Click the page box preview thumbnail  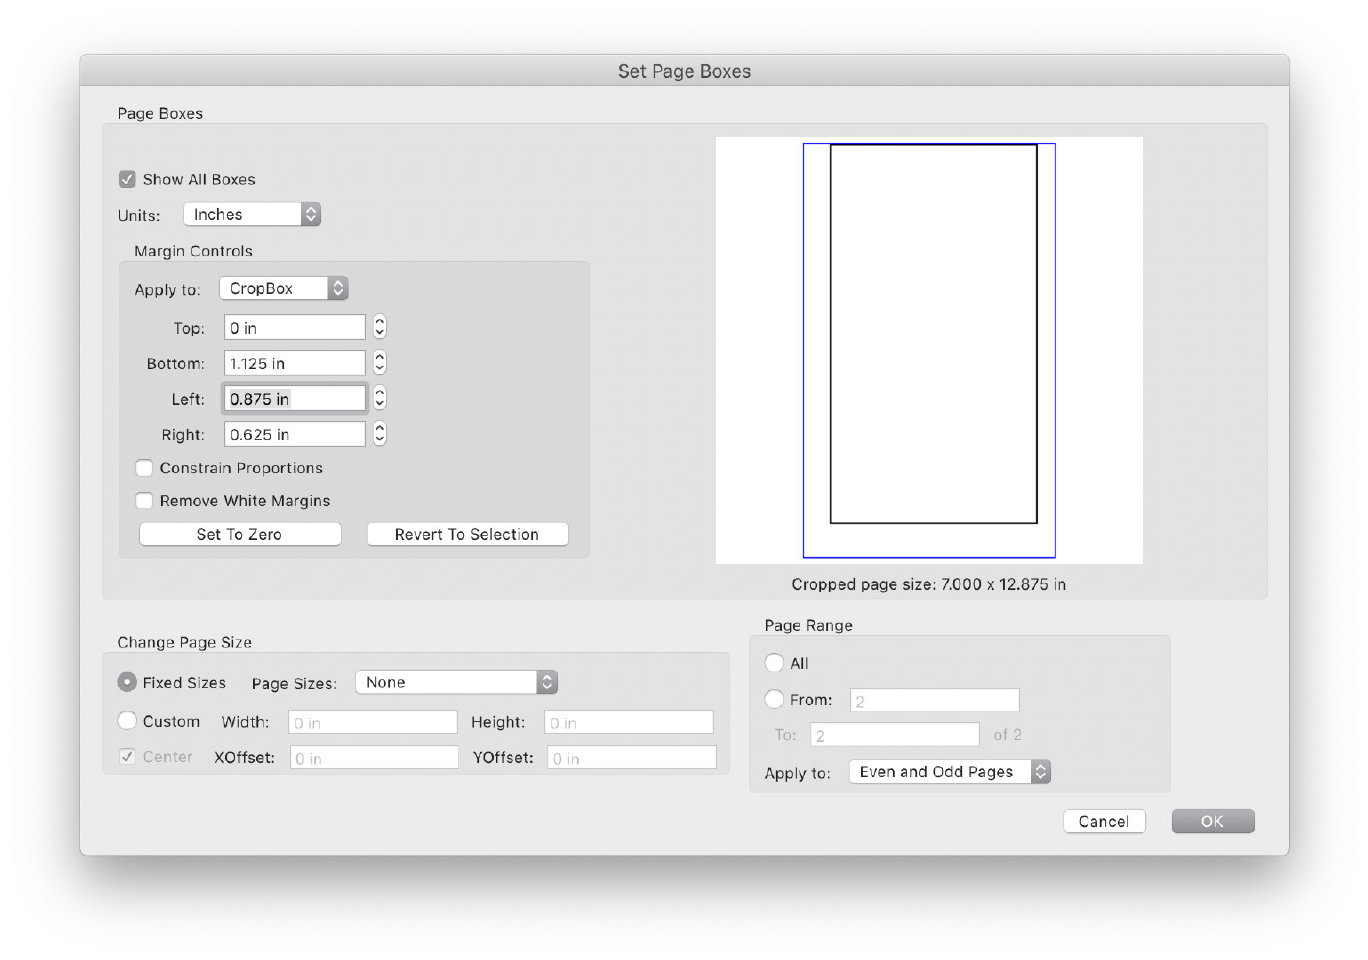929,350
